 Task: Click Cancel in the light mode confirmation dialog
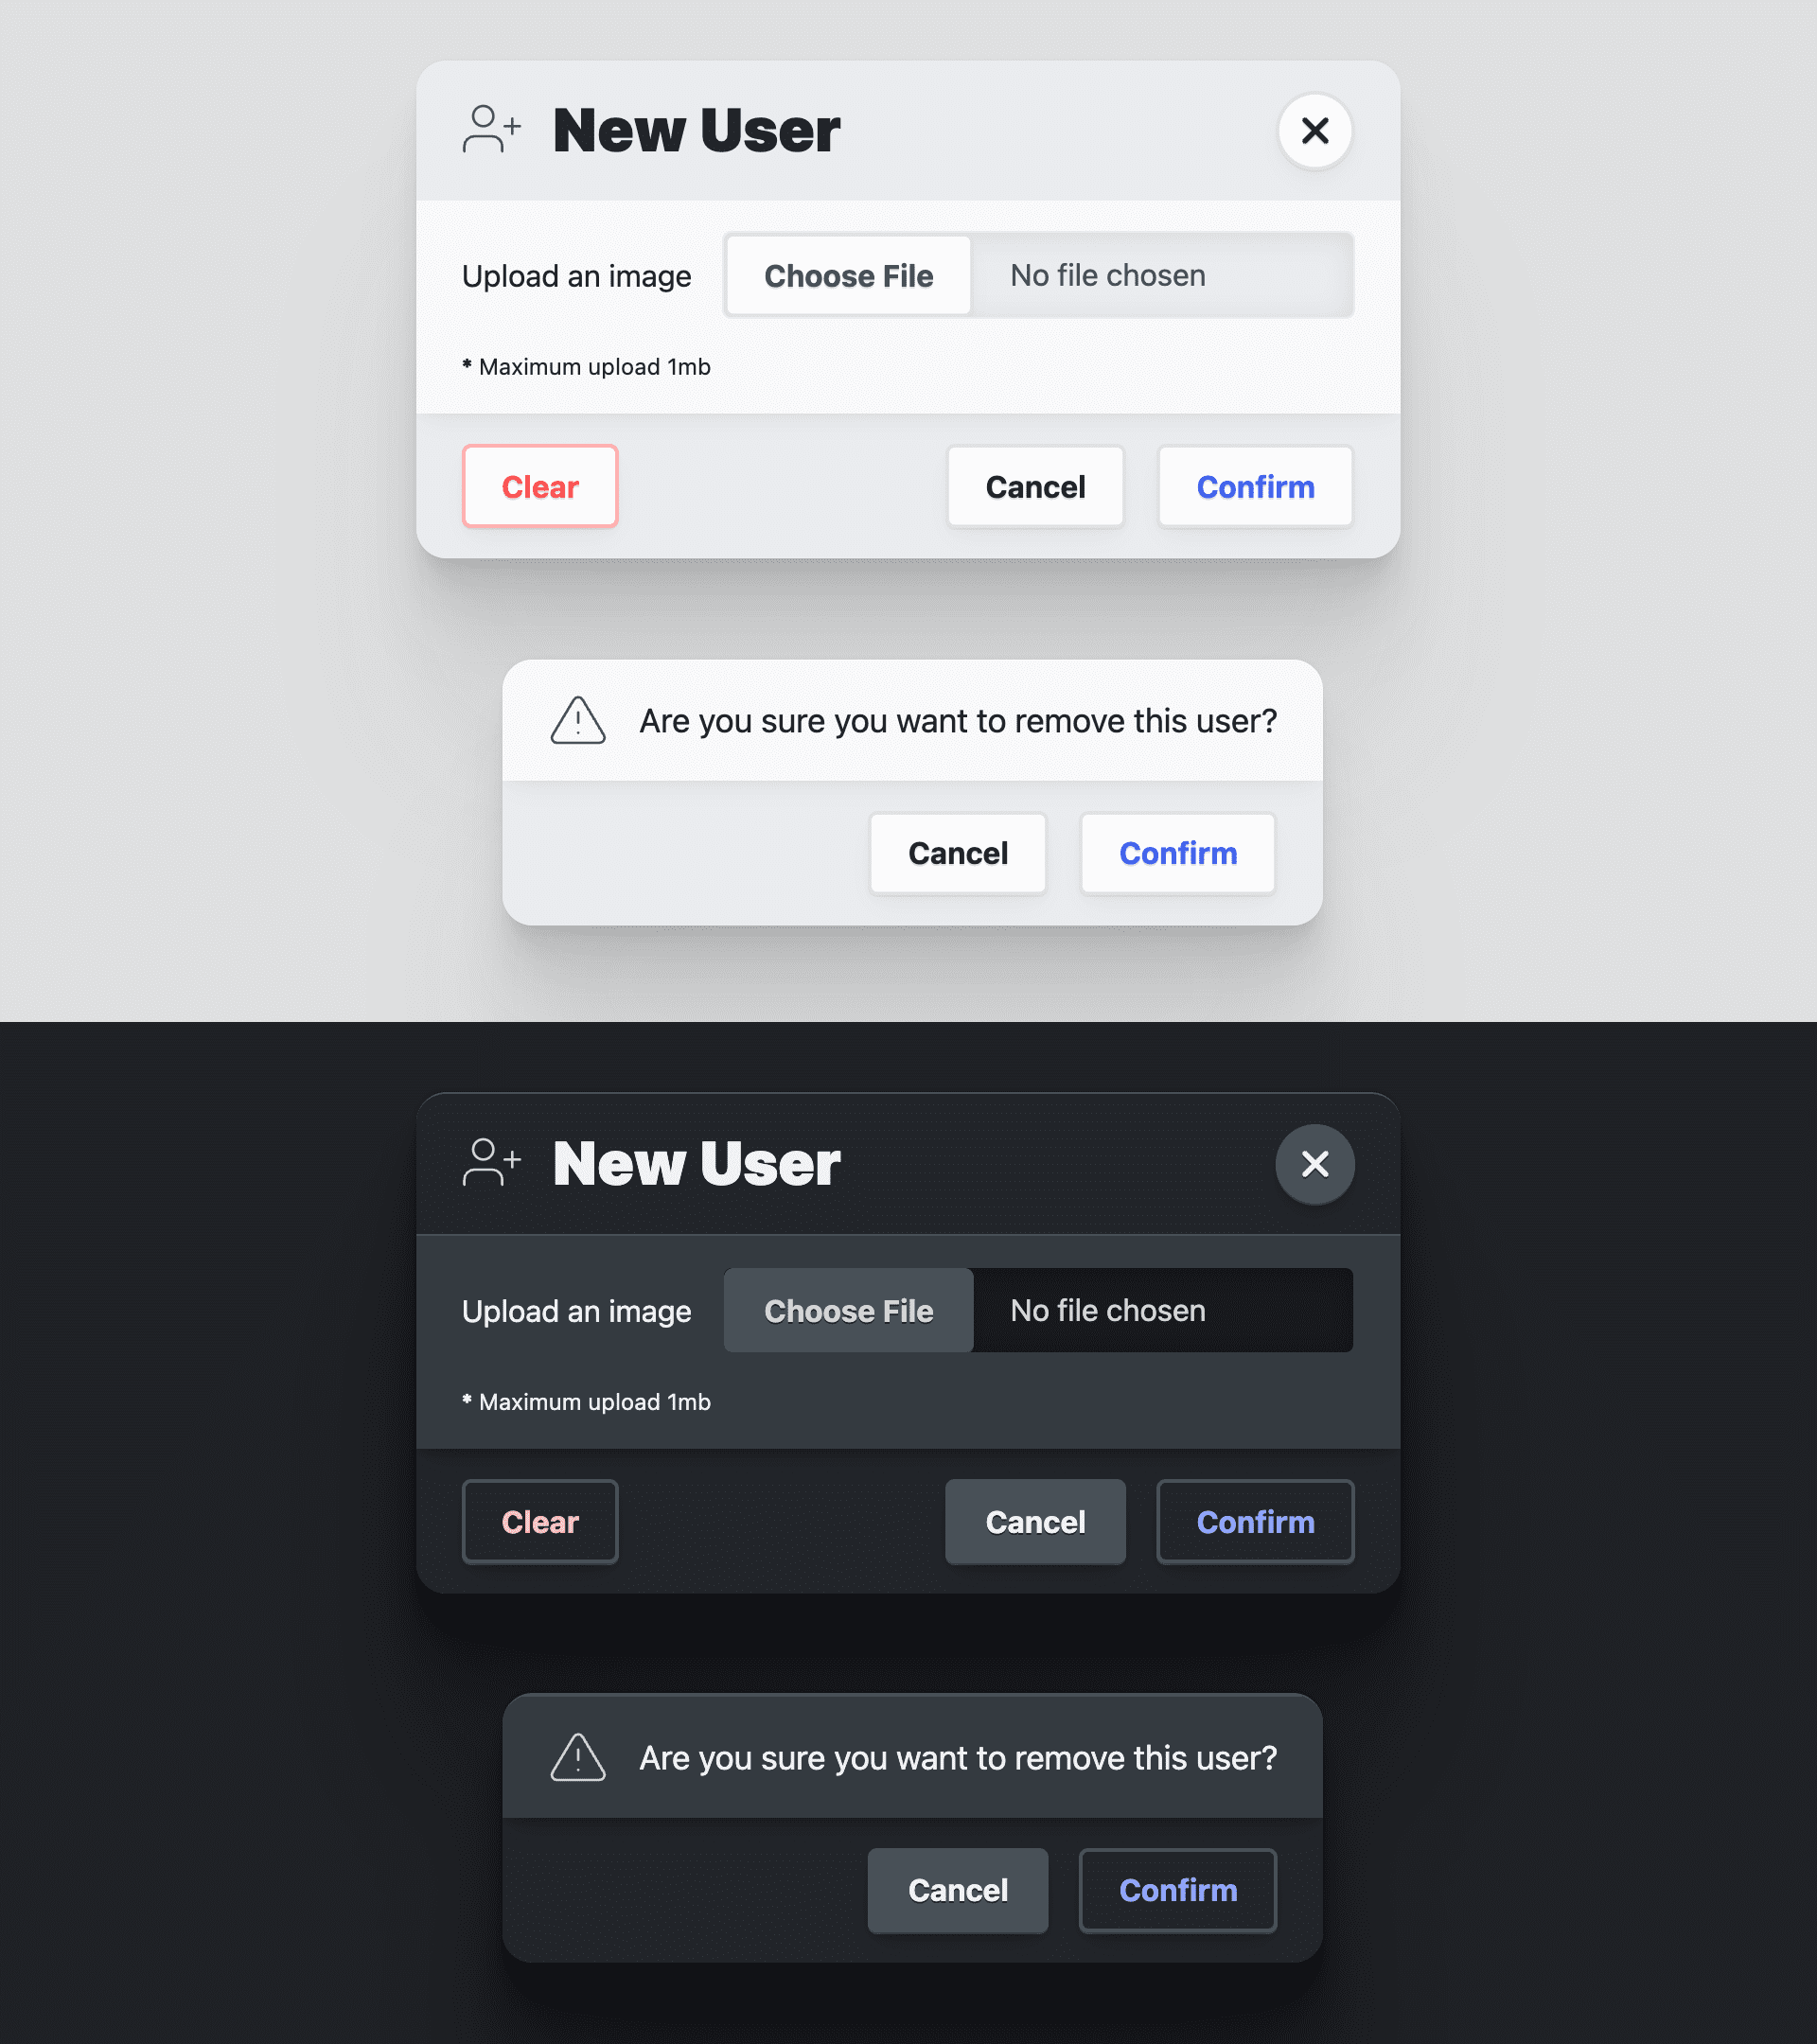[958, 854]
